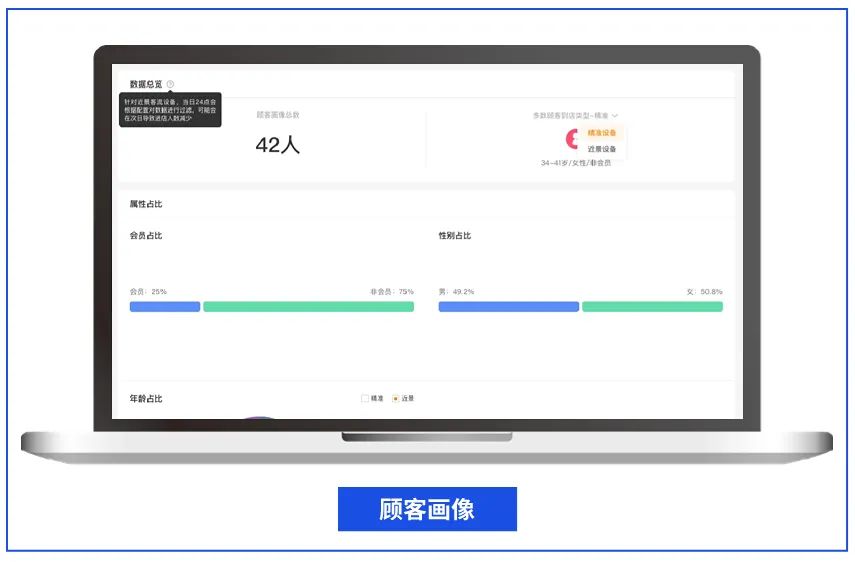
Task: Click the 性别占比 chart title
Action: [x=455, y=235]
